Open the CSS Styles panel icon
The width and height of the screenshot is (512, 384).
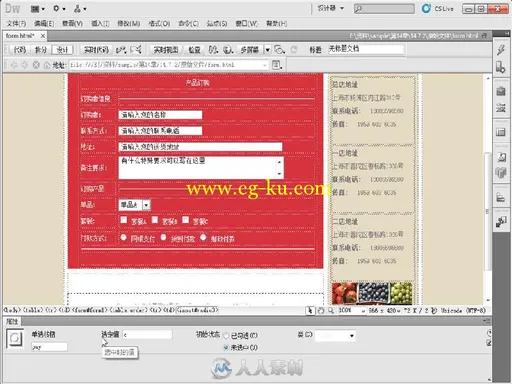click(501, 108)
